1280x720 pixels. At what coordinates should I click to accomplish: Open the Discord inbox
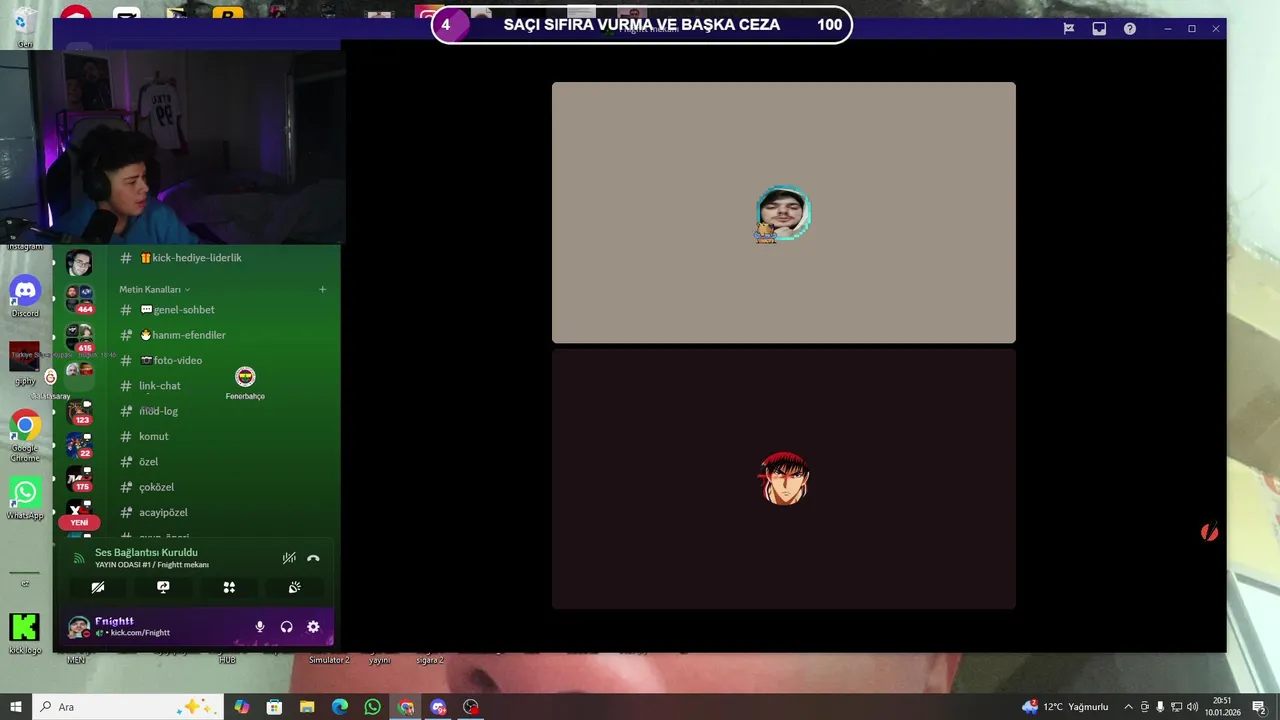(x=1099, y=29)
